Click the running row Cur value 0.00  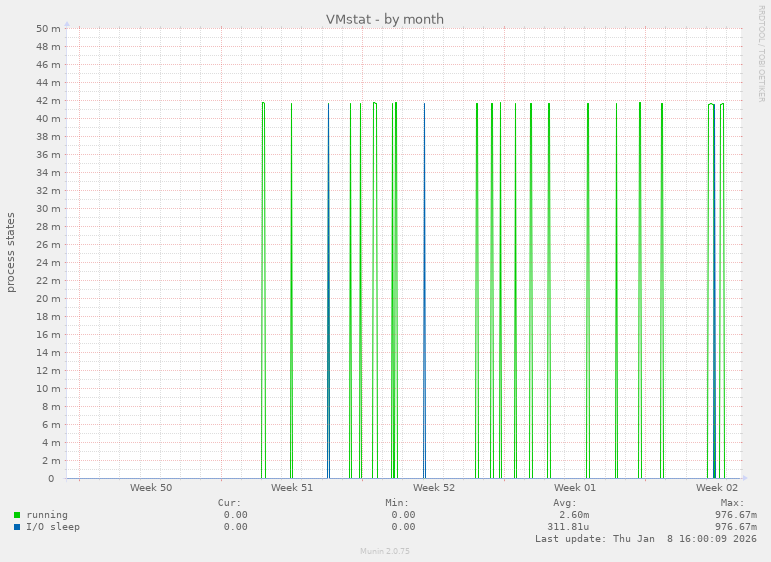(x=236, y=515)
